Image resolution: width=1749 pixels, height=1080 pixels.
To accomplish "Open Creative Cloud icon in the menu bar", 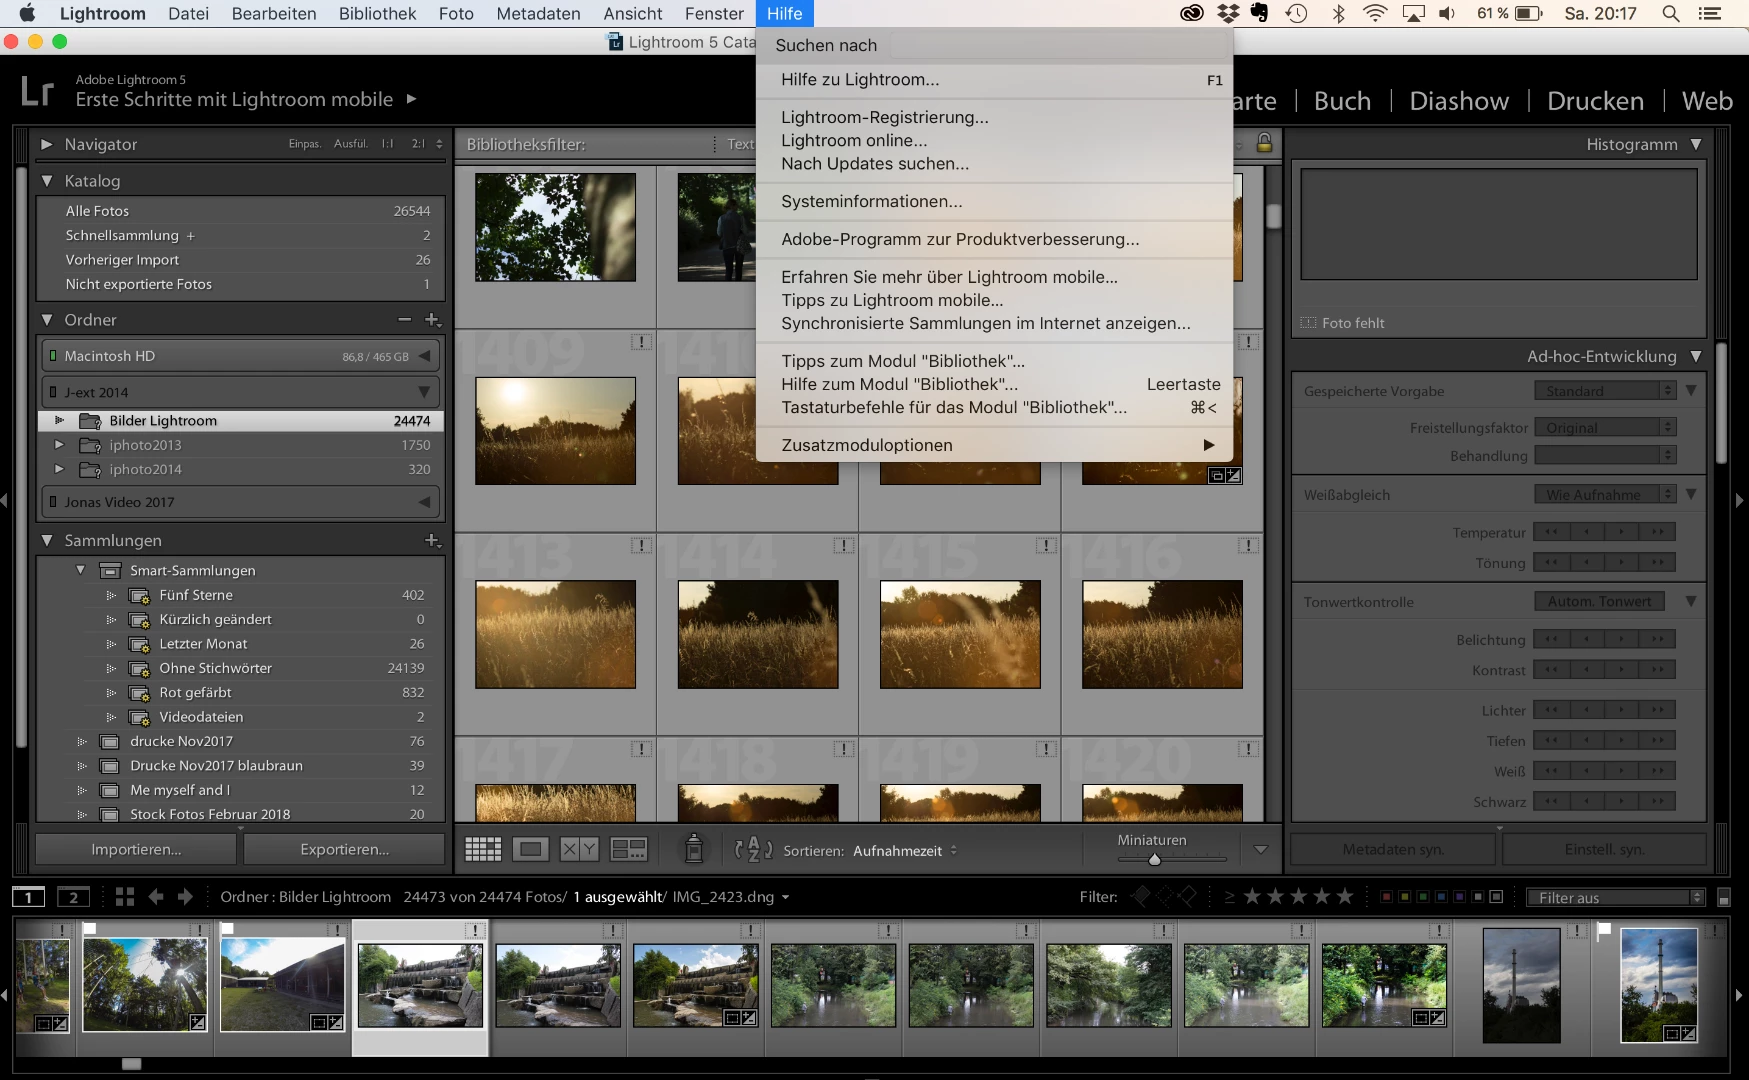I will pos(1191,13).
